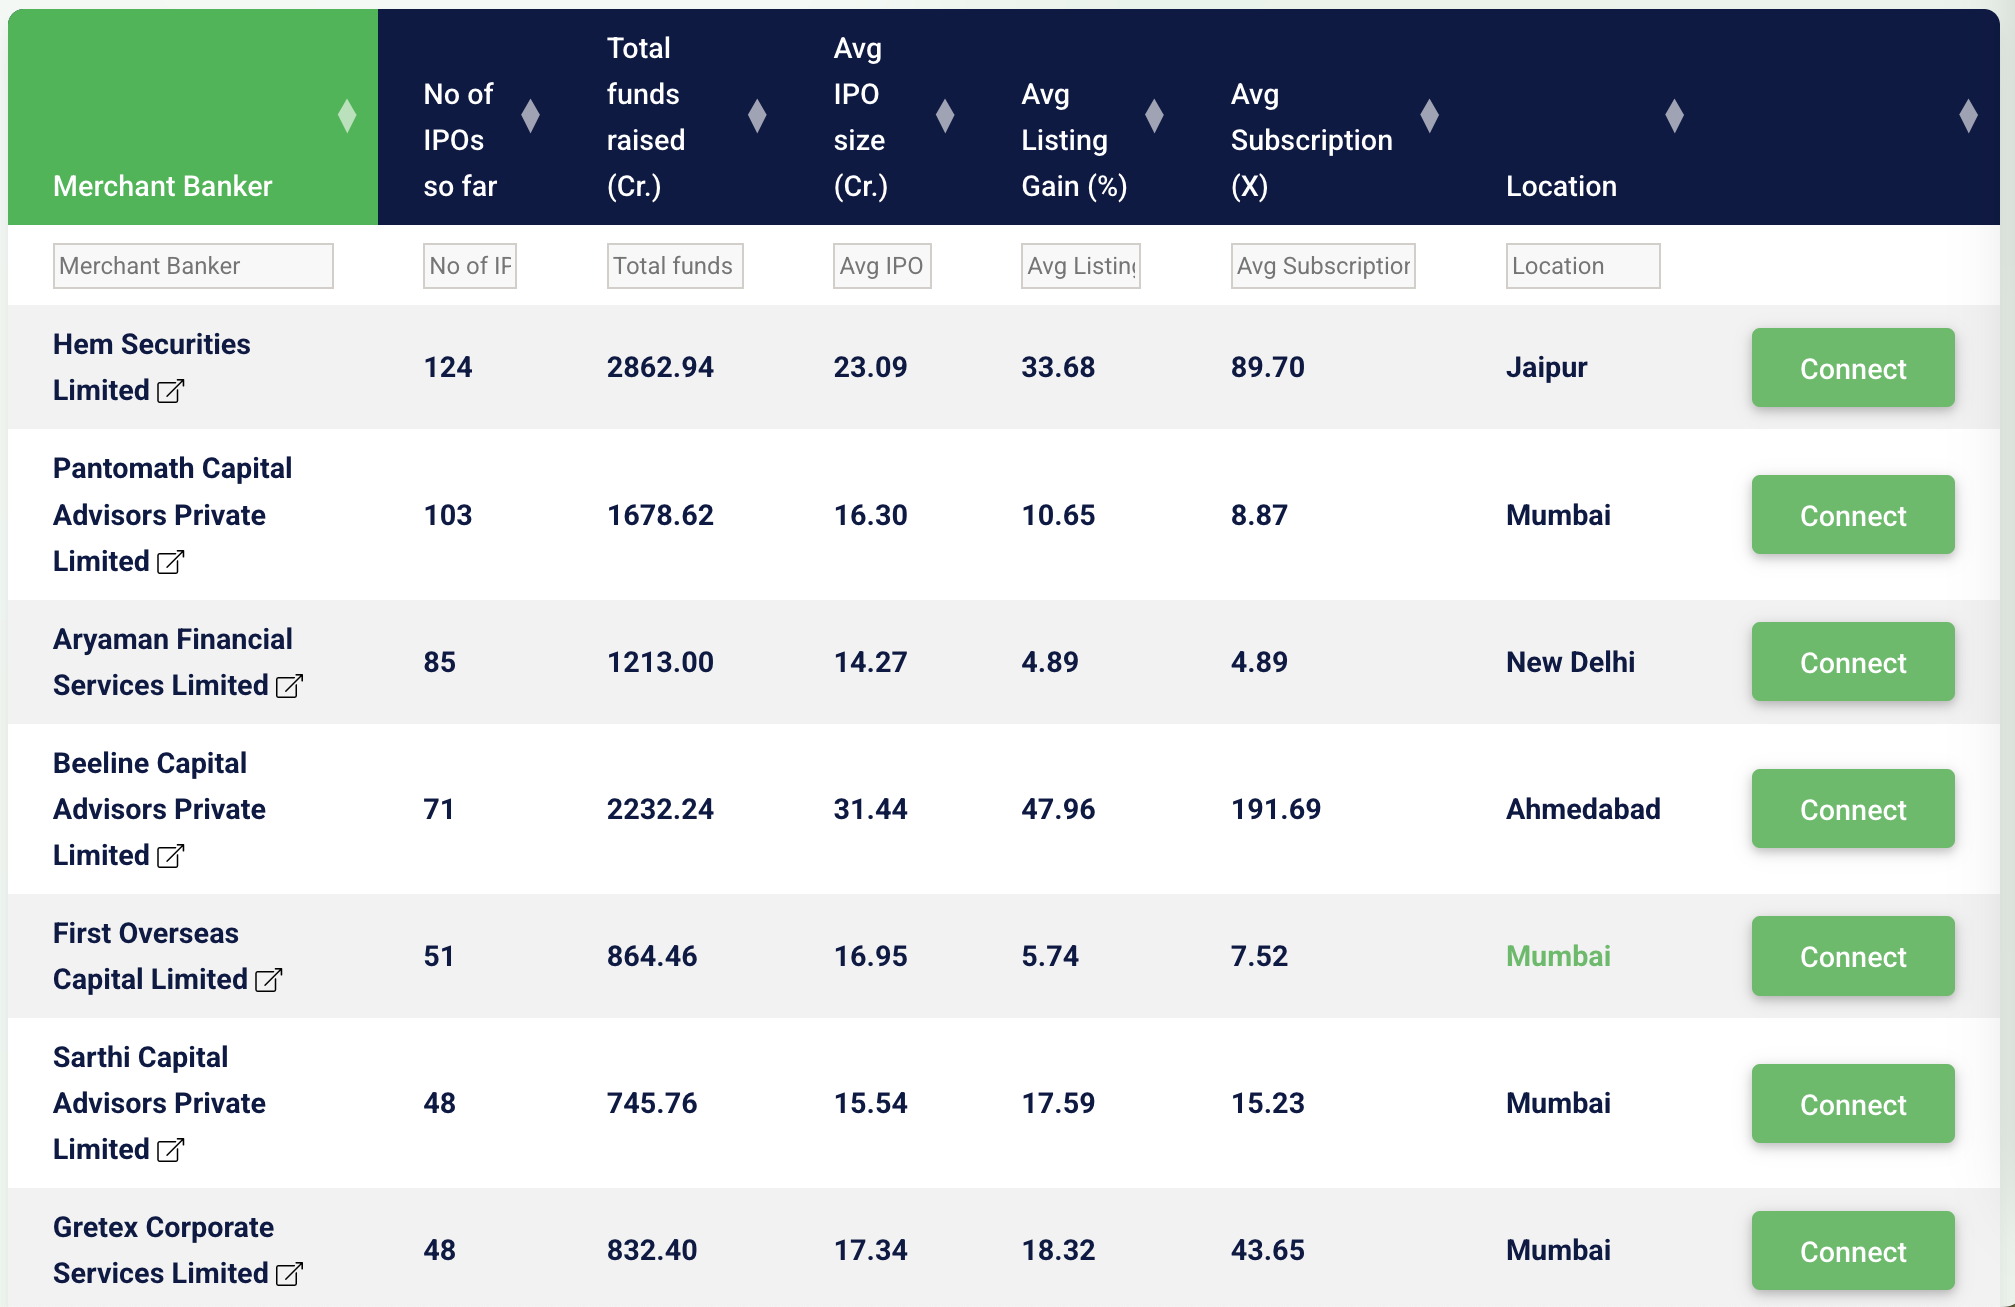Connect with Beeline Capital Advisors
Screen dimensions: 2015x1307
1853,809
